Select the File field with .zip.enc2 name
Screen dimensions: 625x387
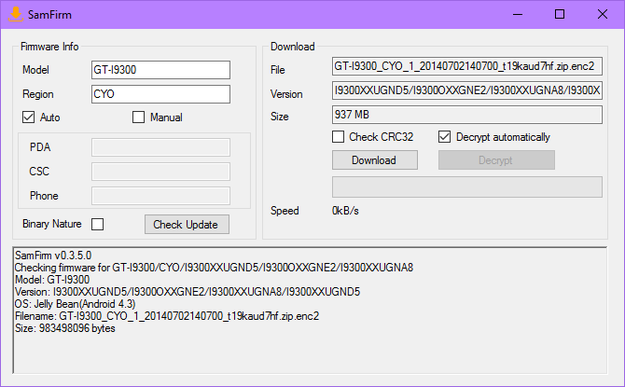[467, 66]
